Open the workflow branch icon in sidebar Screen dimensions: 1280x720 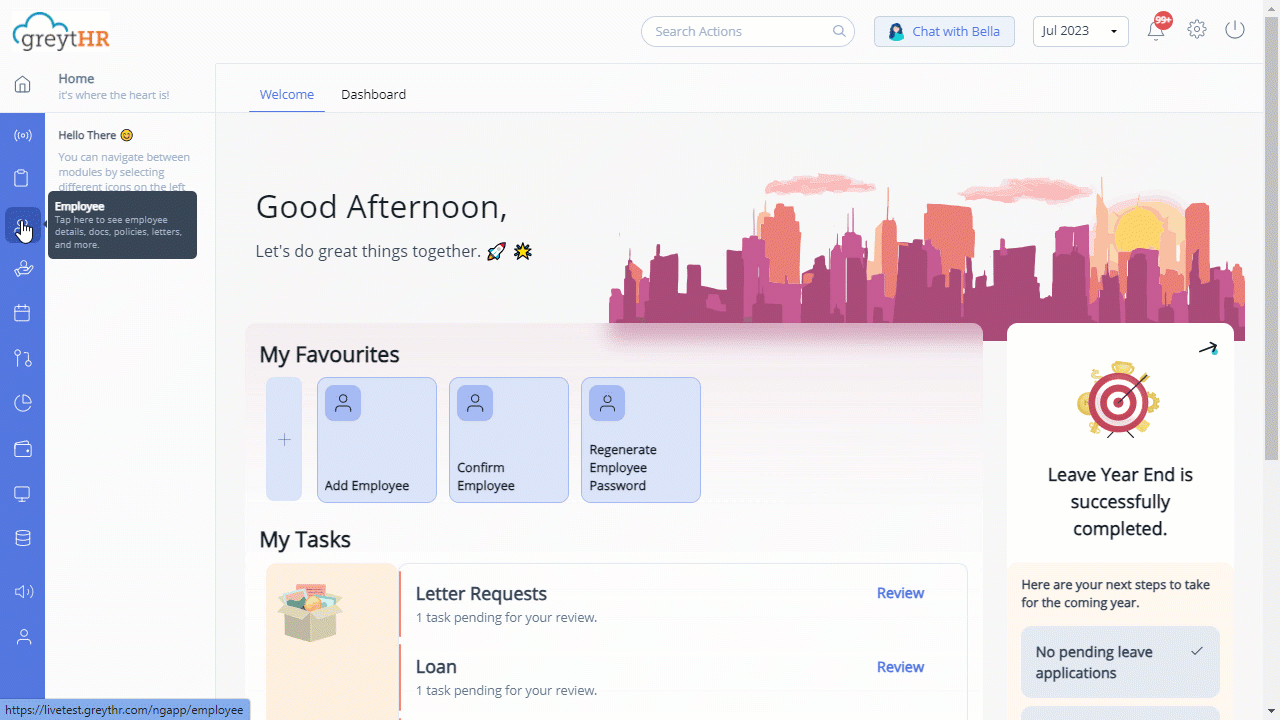click(22, 358)
